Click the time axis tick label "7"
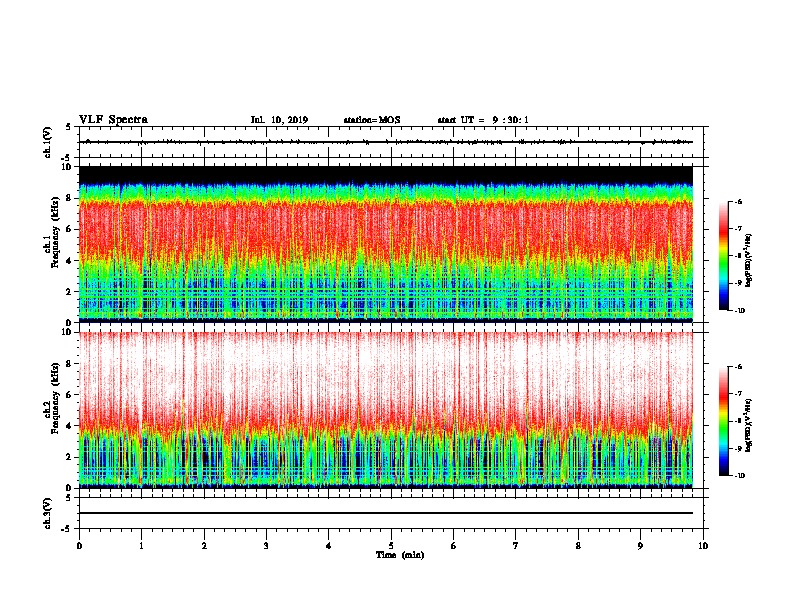792x612 pixels. pyautogui.click(x=516, y=545)
